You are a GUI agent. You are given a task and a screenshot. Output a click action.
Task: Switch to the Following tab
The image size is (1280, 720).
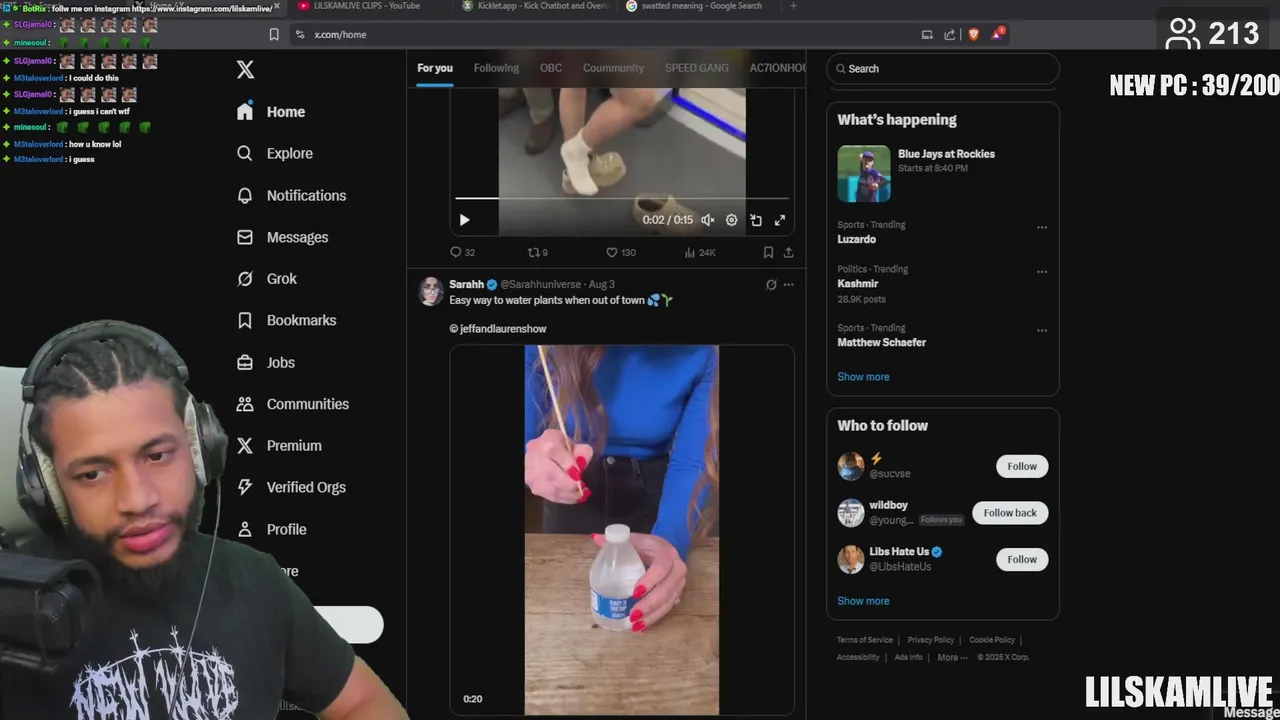pos(496,68)
